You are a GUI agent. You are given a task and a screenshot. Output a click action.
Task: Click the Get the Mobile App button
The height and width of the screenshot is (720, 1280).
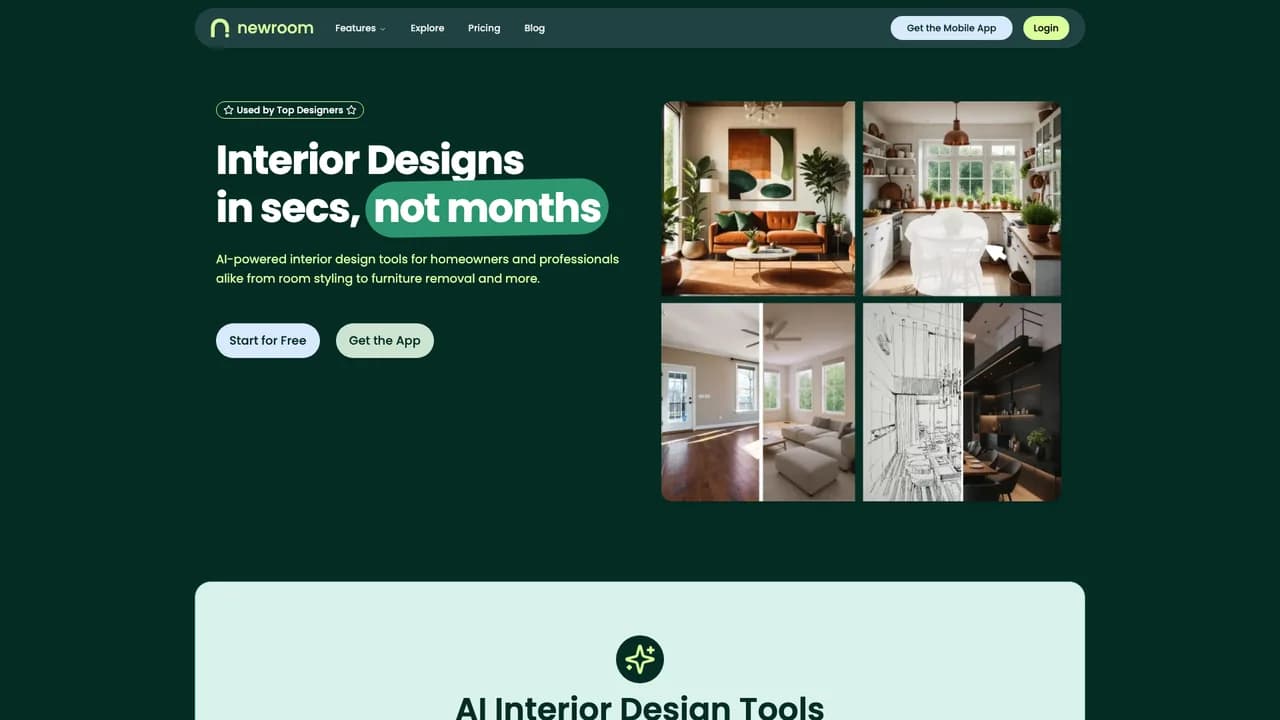click(951, 28)
